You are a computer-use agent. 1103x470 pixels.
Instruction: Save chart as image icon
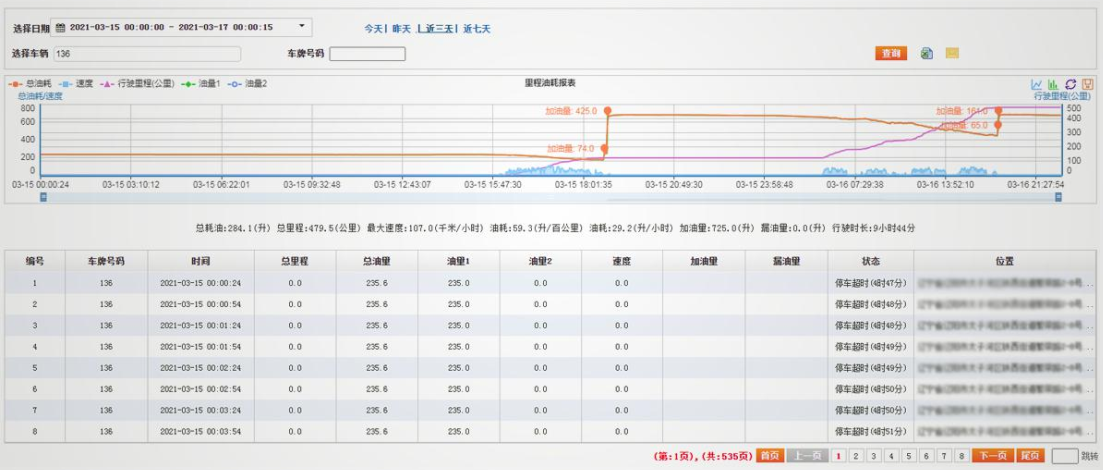coord(1087,84)
